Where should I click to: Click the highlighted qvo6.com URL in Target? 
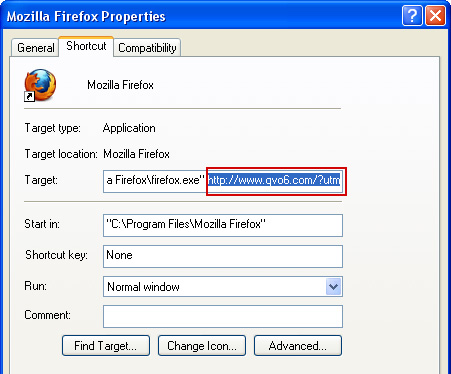[274, 180]
